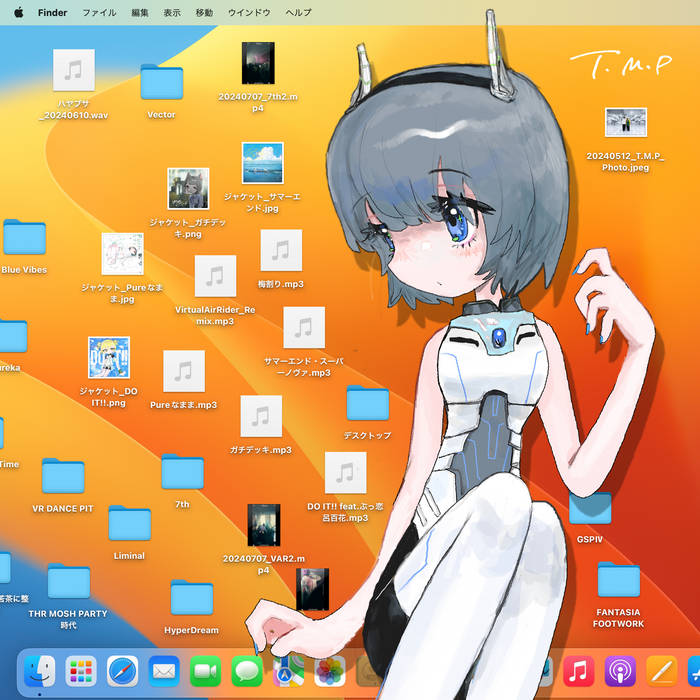
Task: Open the Mail app in Dock
Action: [x=163, y=671]
